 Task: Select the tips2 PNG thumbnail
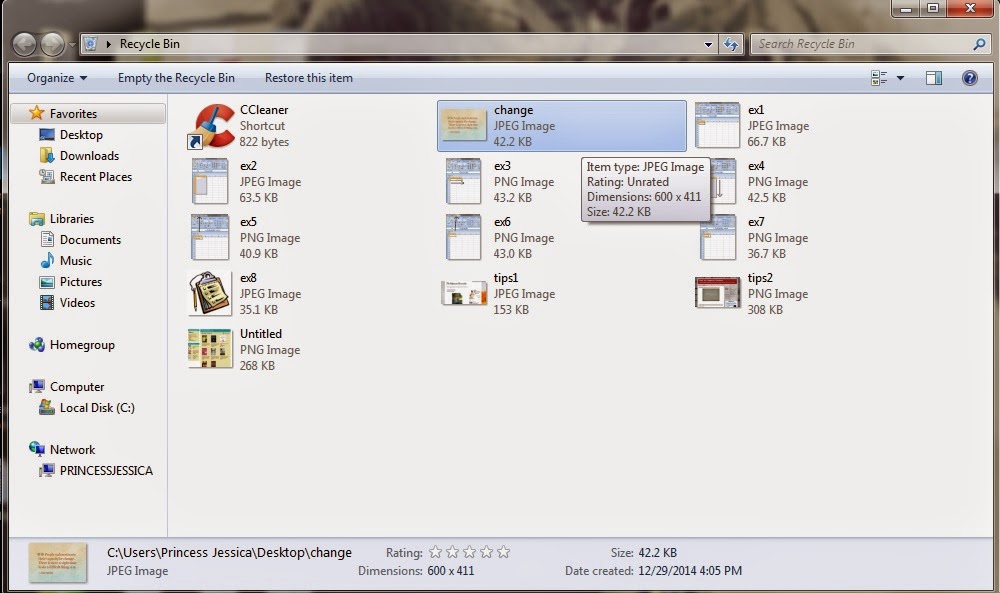tap(717, 293)
